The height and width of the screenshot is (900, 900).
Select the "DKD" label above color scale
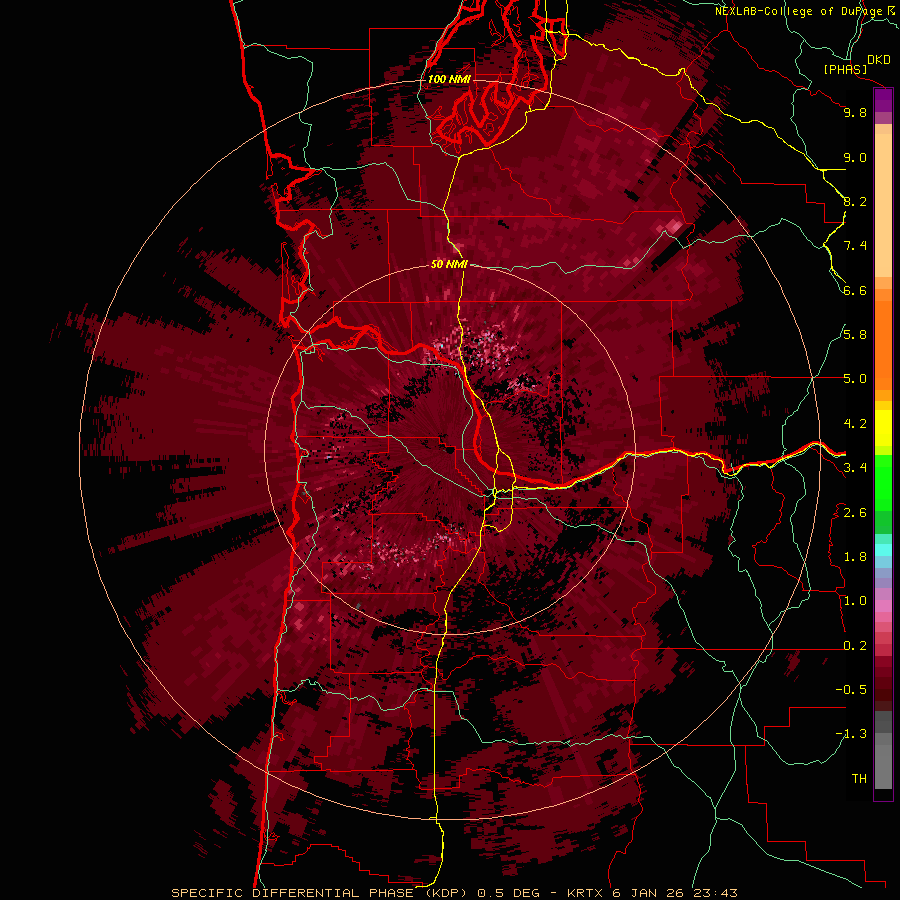tap(879, 60)
